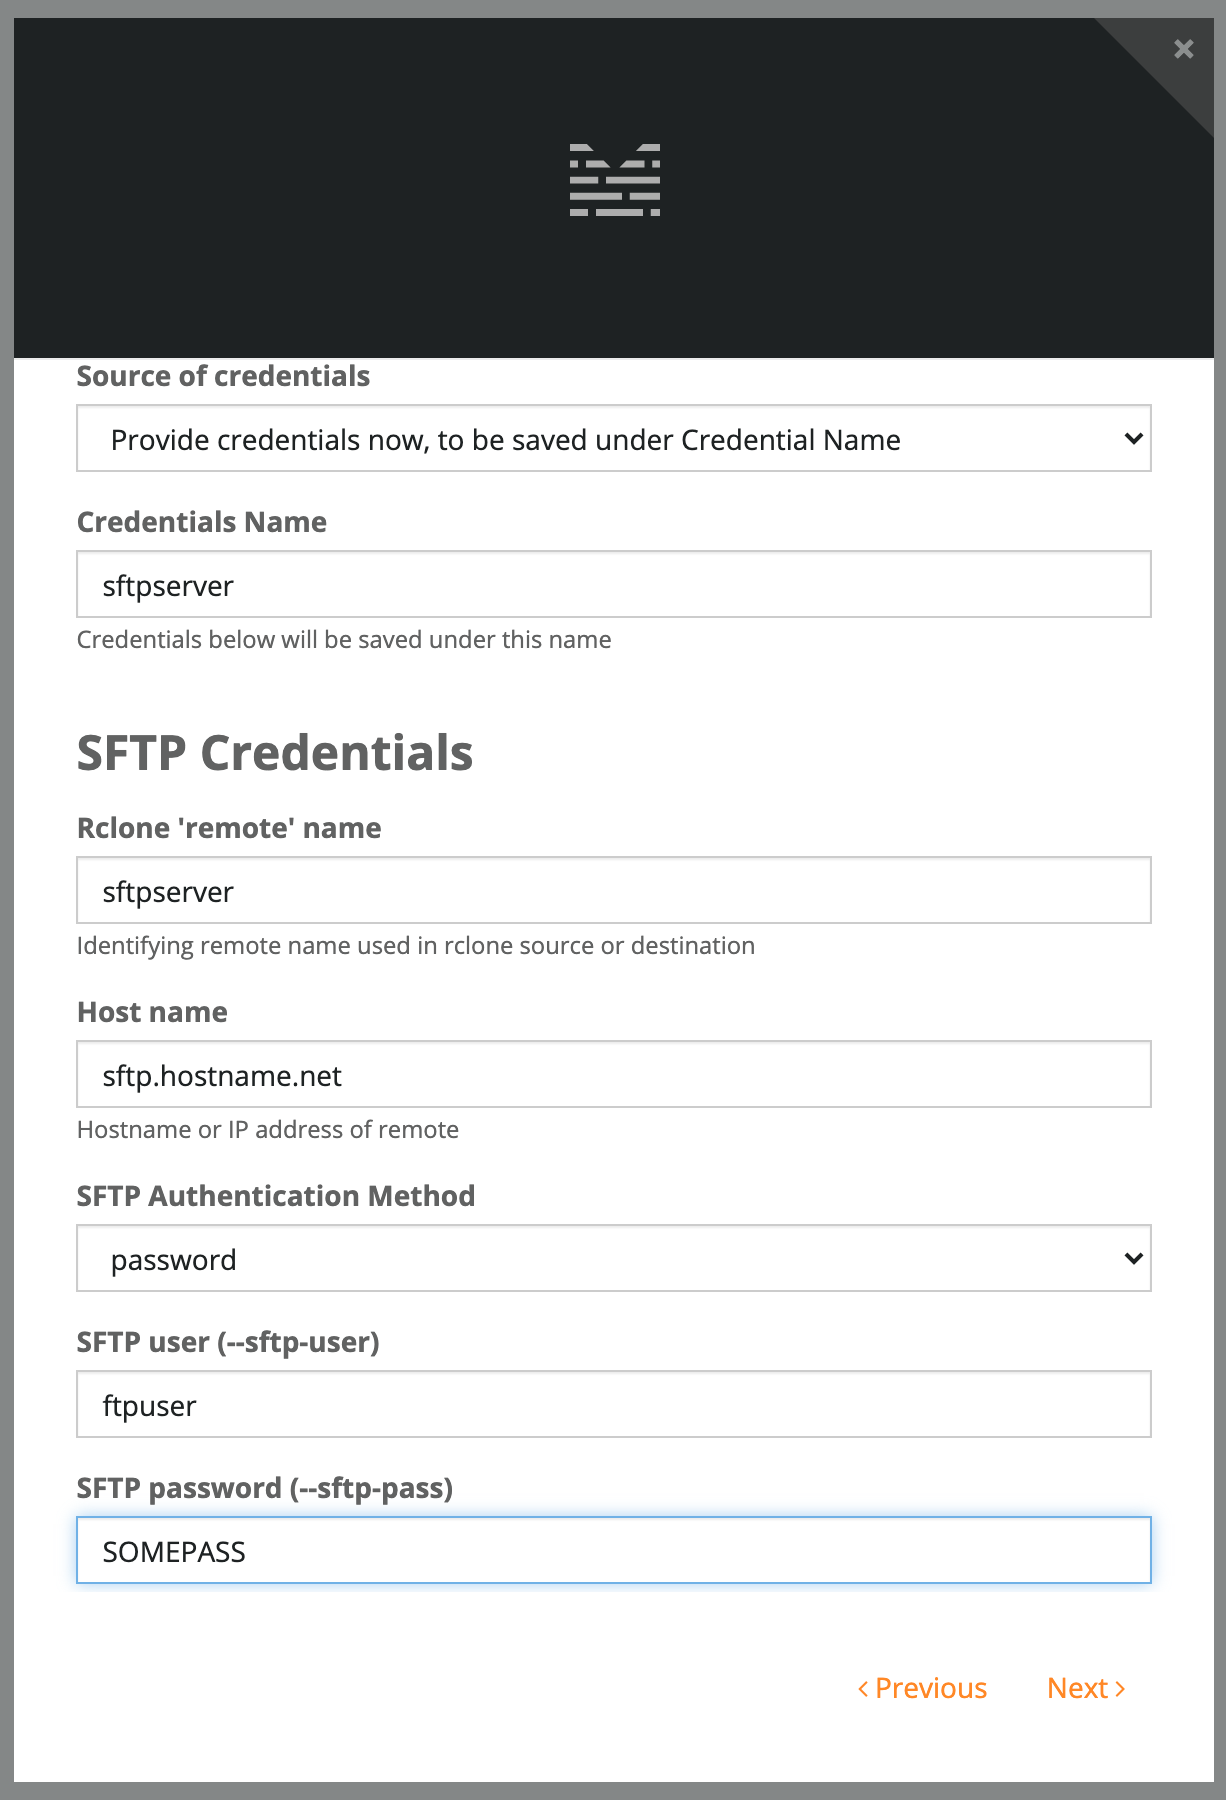
Task: Go to the Next step
Action: coord(1086,1688)
